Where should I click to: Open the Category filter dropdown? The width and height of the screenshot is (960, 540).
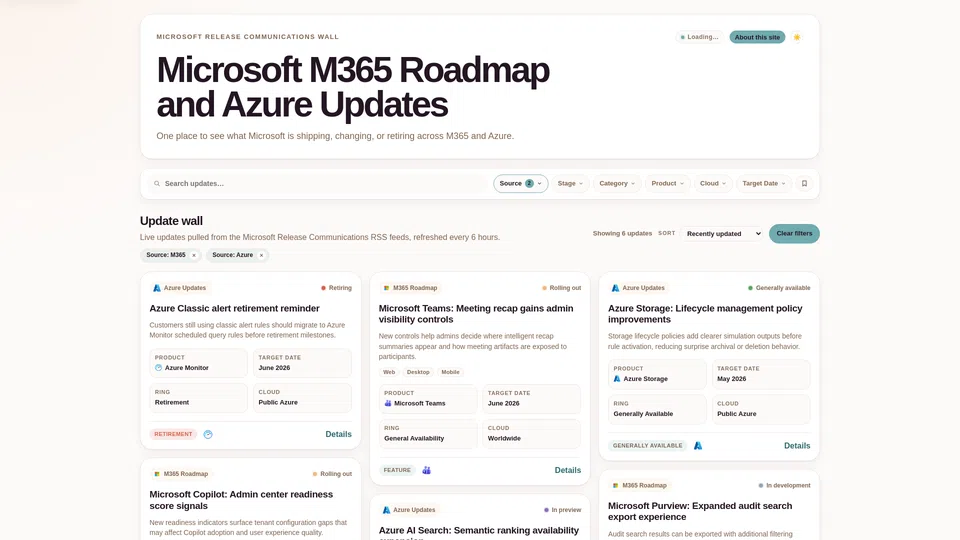(617, 184)
